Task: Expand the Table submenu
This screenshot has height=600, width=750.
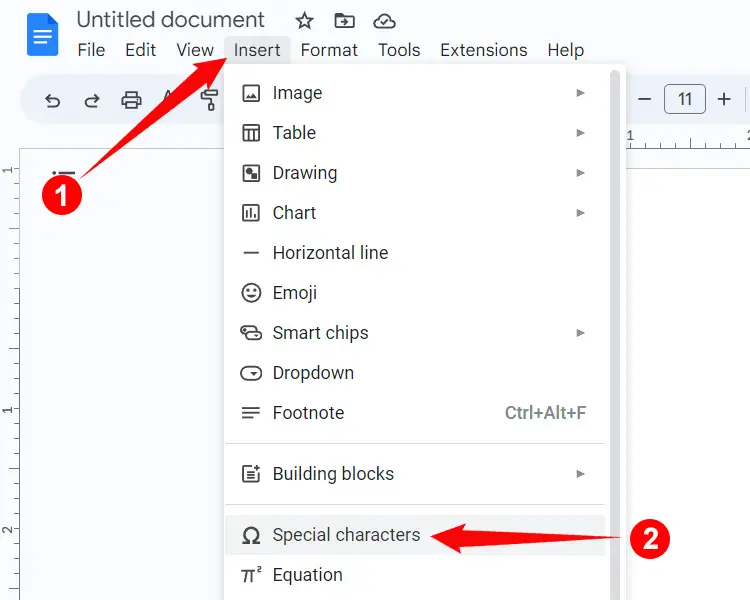Action: [x=294, y=133]
